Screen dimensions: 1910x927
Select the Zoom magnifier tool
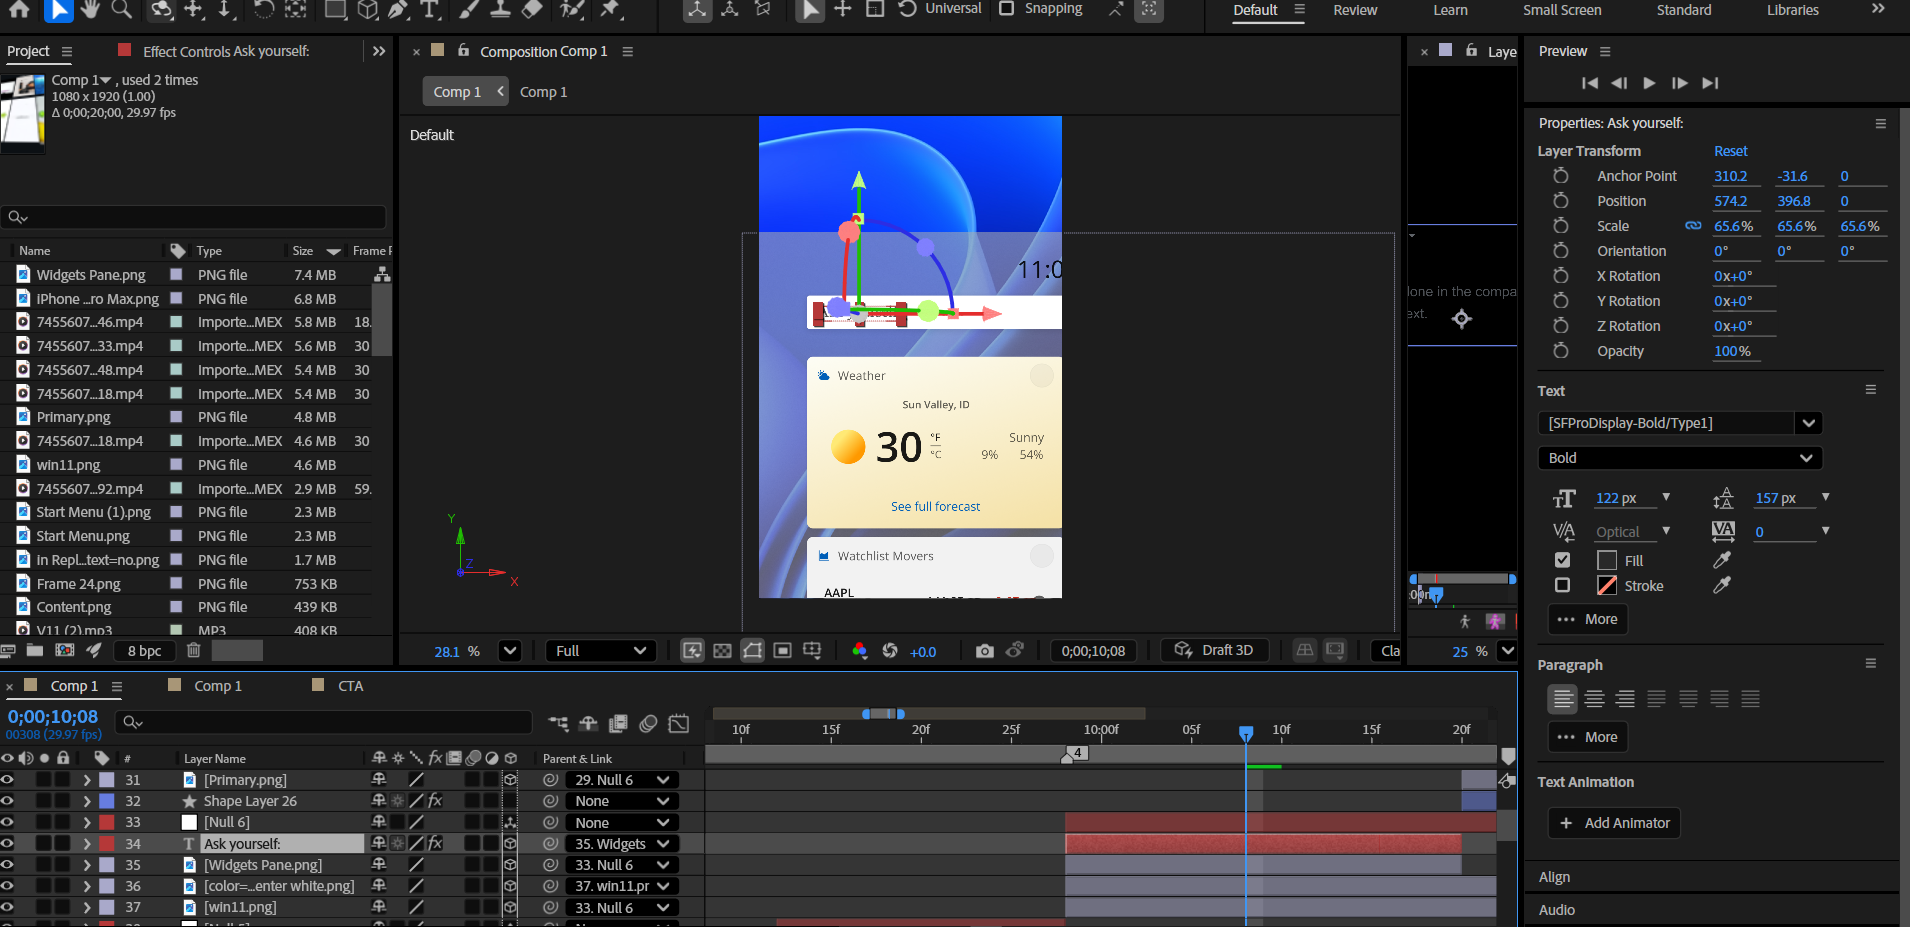[x=122, y=10]
